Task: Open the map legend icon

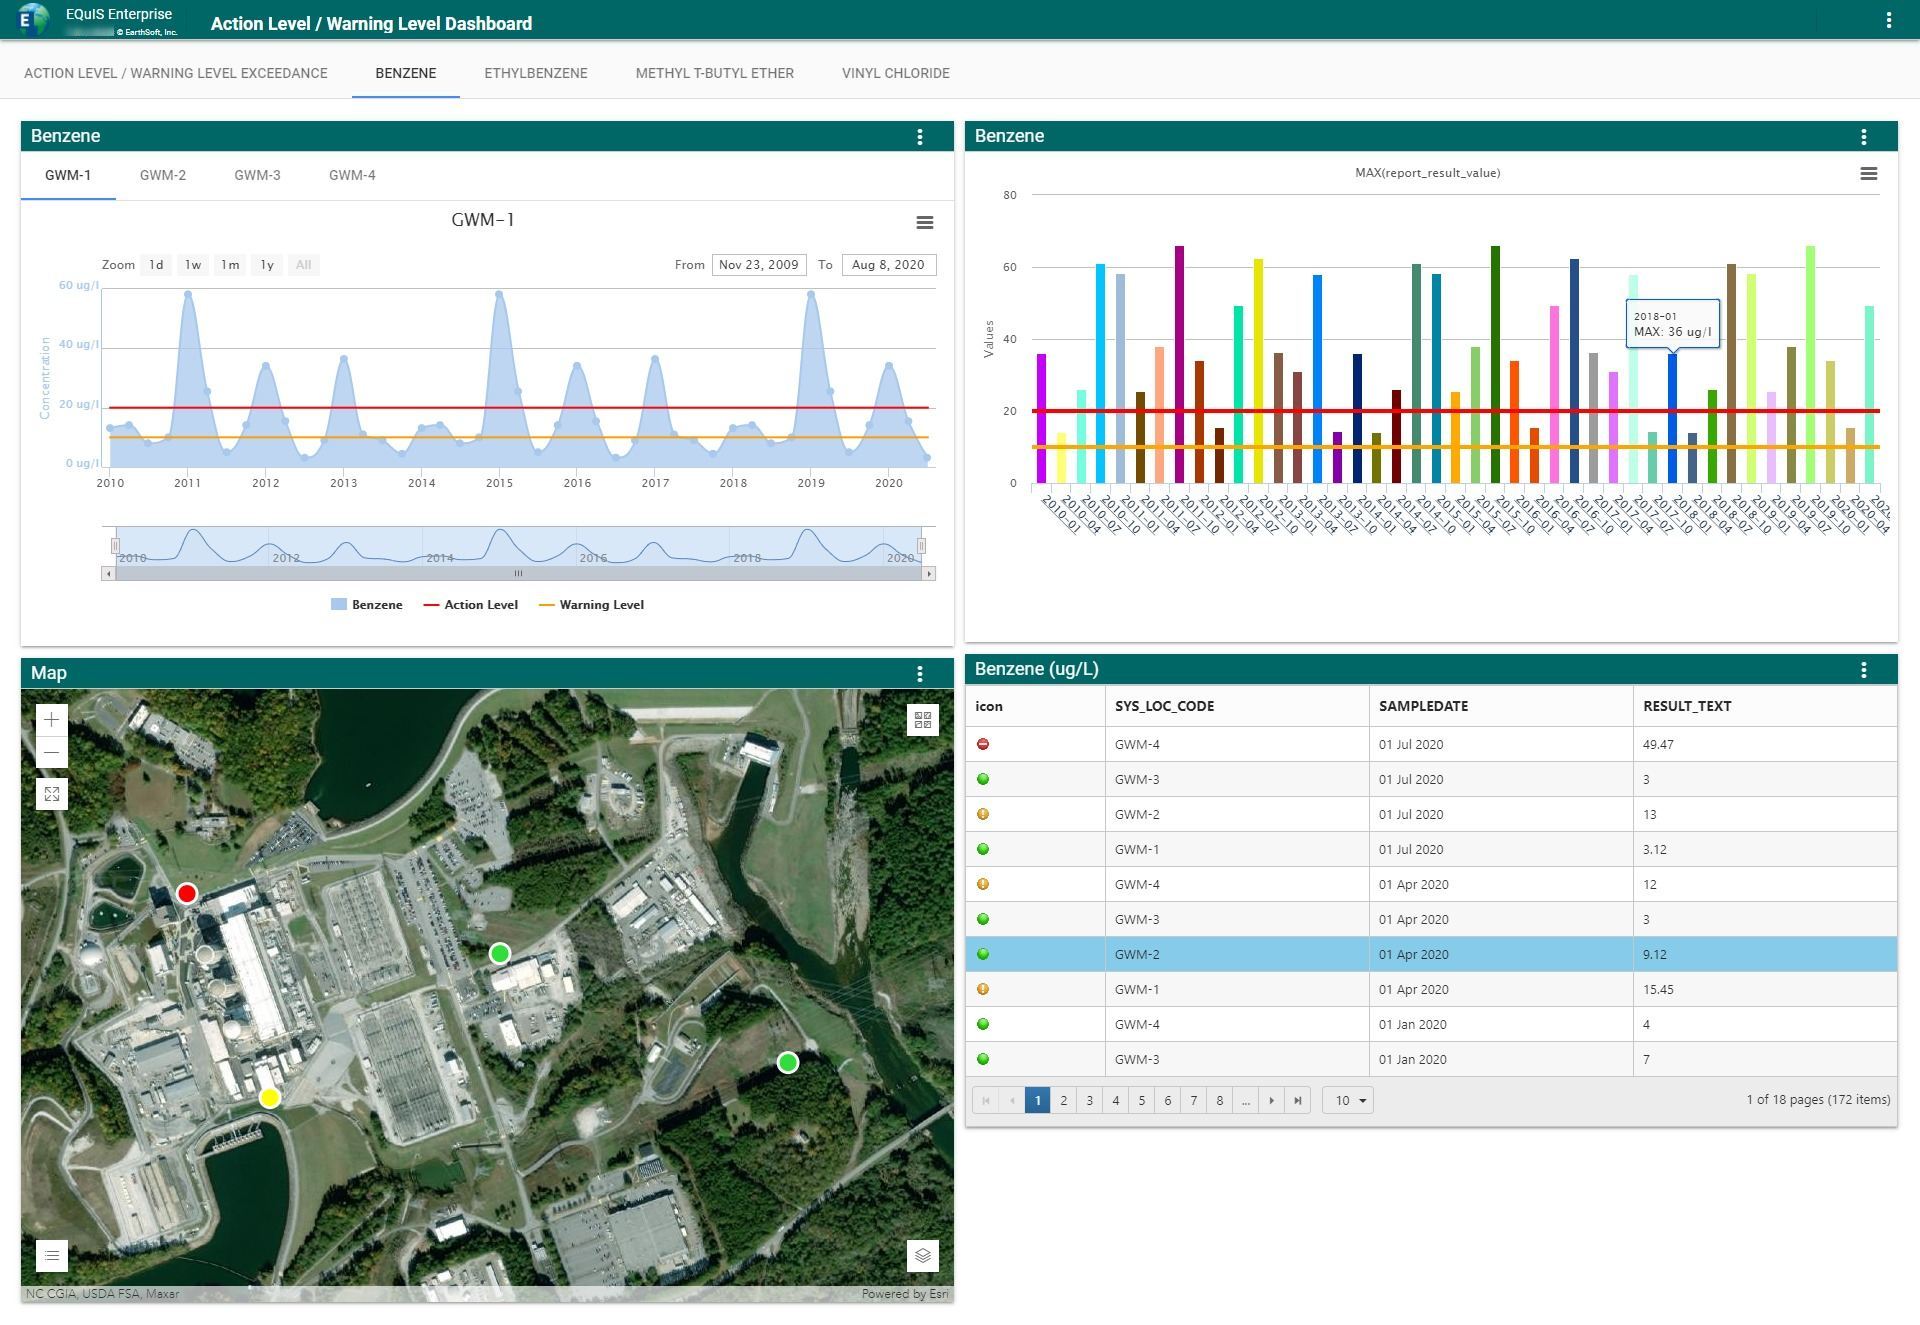Action: pos(52,1255)
